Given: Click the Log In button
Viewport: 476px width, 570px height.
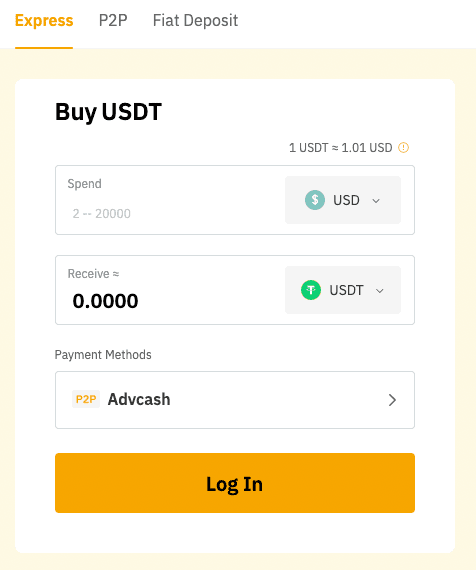Looking at the screenshot, I should (x=235, y=483).
